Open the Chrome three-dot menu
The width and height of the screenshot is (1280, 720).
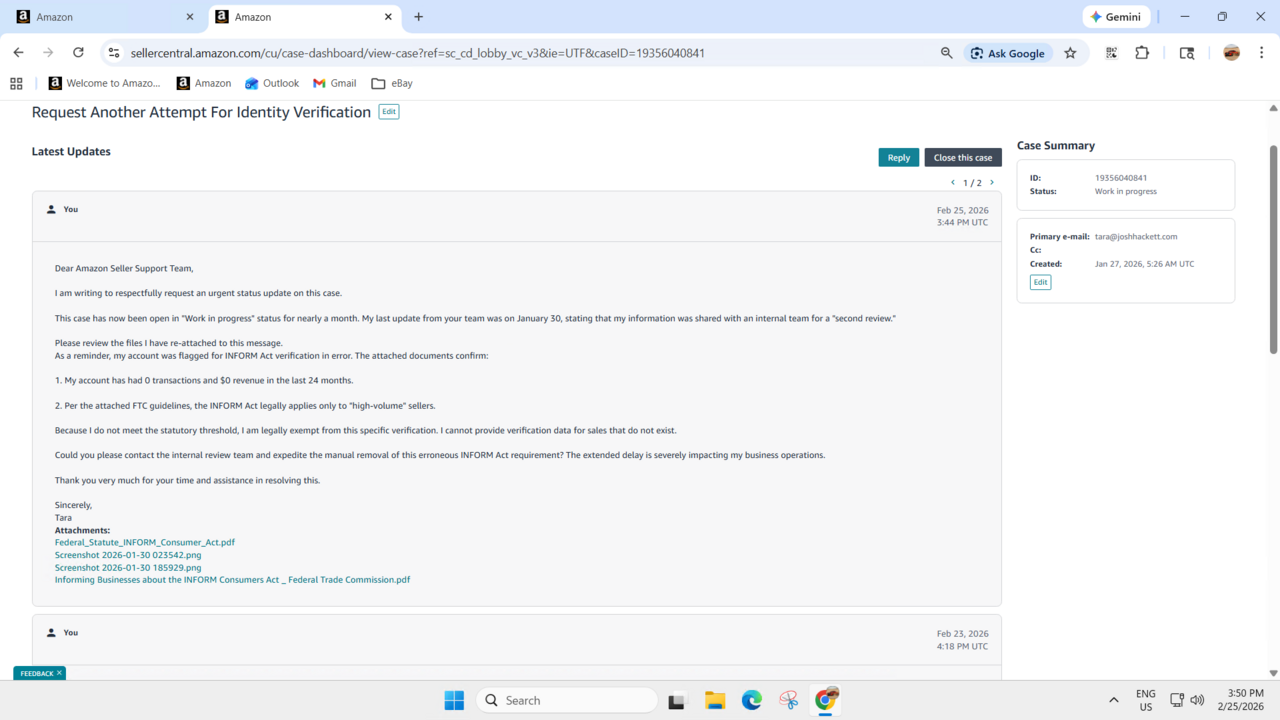pyautogui.click(x=1262, y=53)
